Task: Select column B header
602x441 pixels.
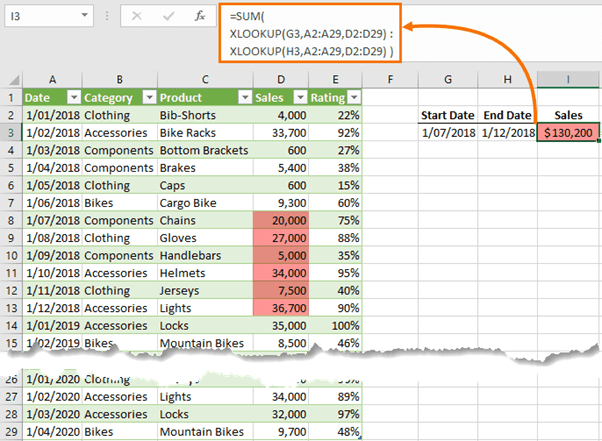Action: pos(119,79)
